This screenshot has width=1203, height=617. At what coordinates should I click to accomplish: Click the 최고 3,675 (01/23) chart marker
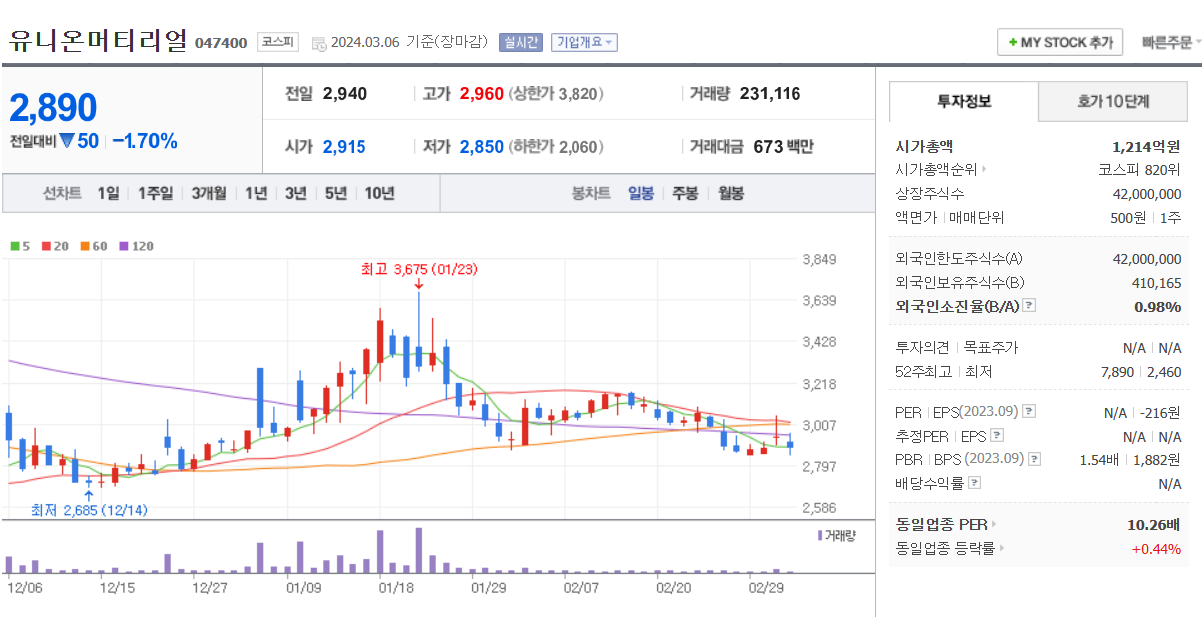coord(418,268)
